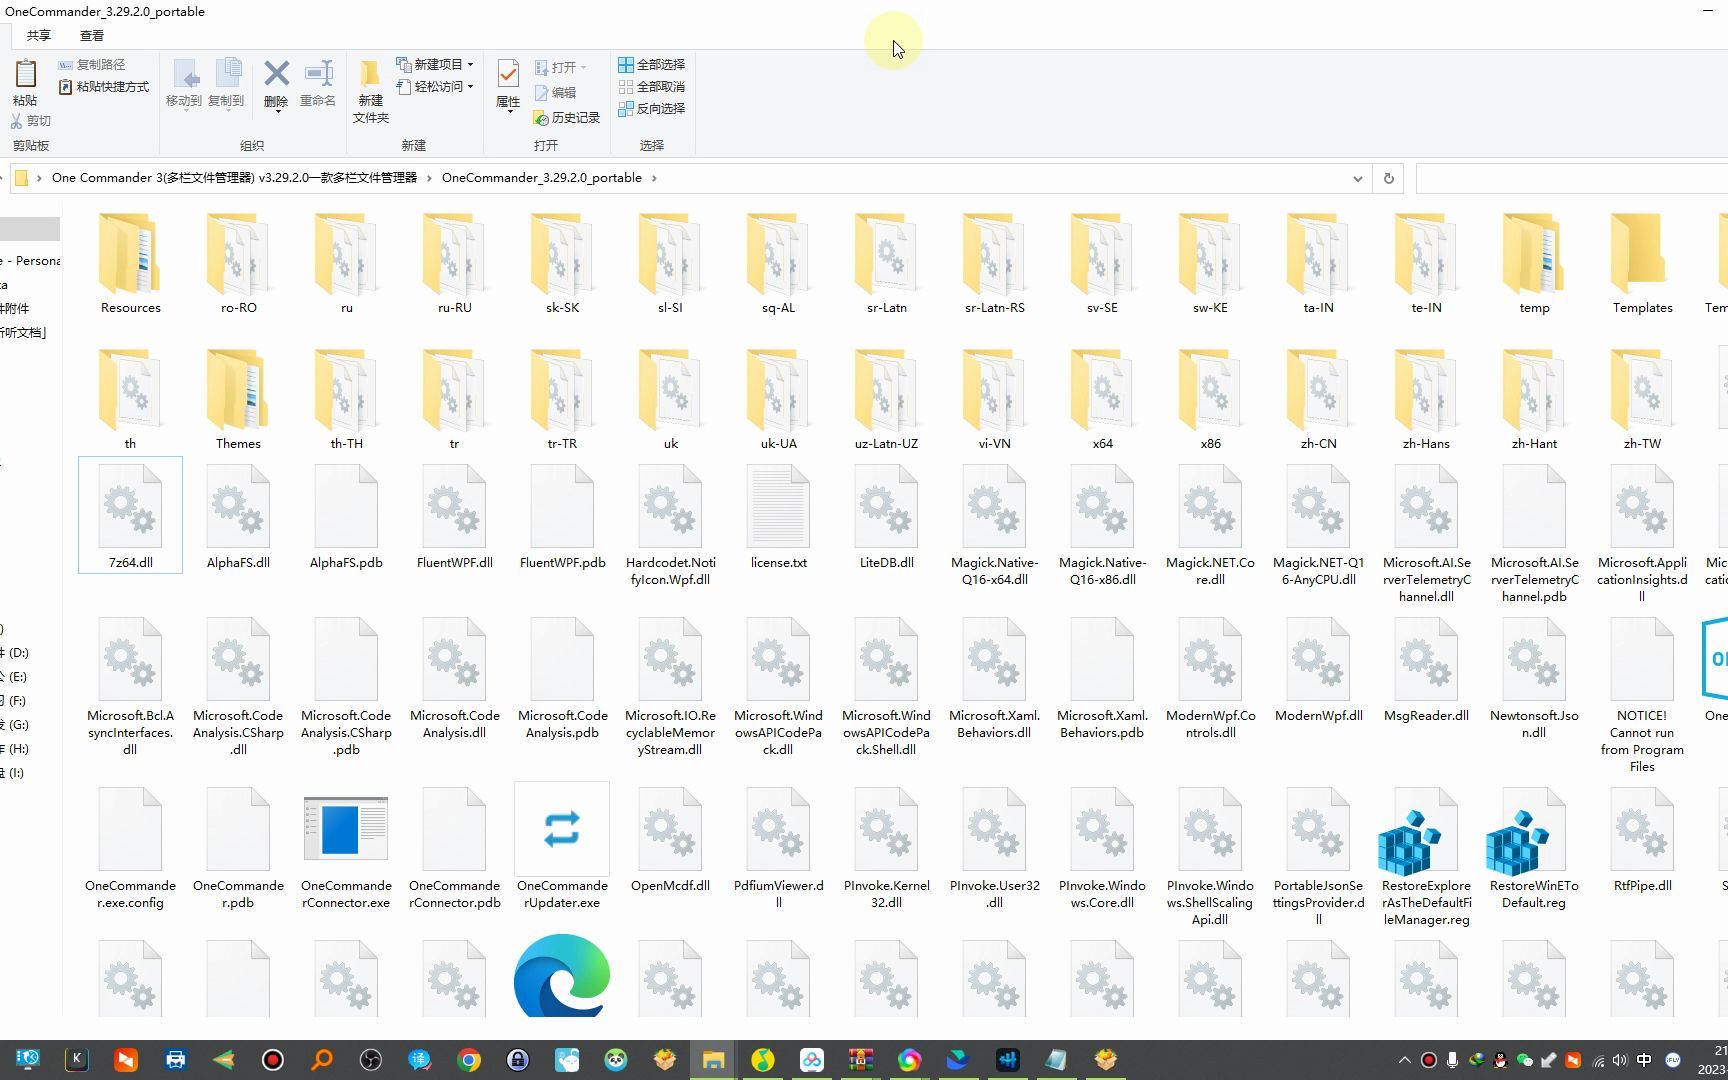Select the license.txt file
The image size is (1728, 1080).
point(778,516)
